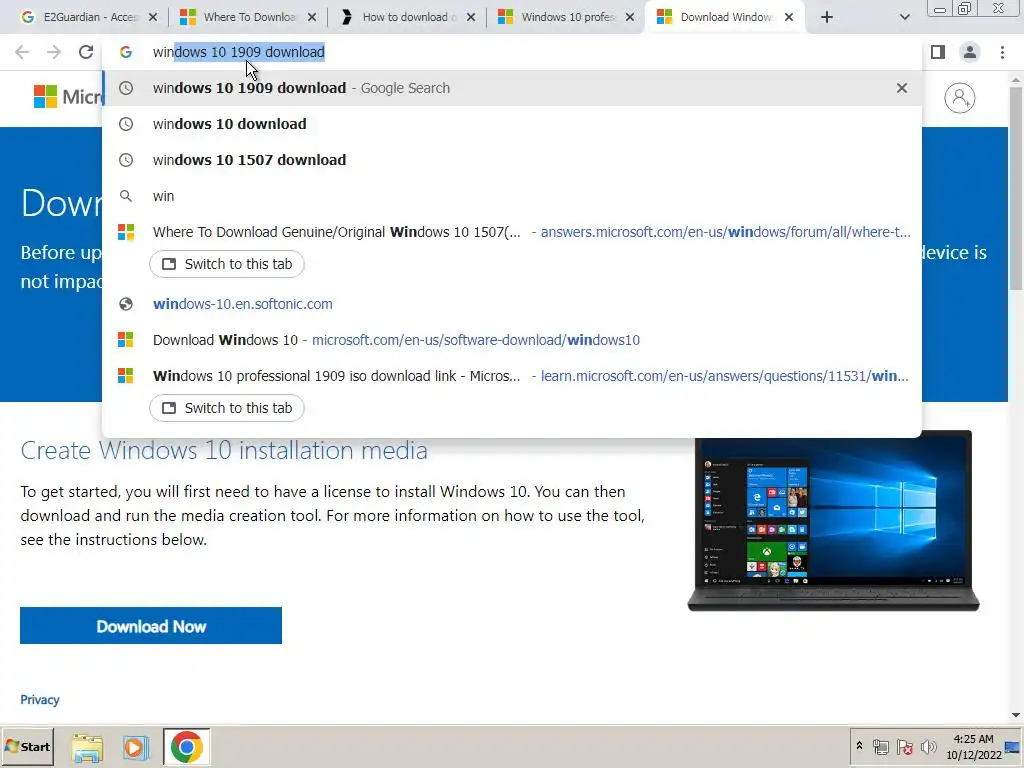Open Windows 10 professional 1909 iso suggestion
The width and height of the screenshot is (1024, 768).
point(512,376)
